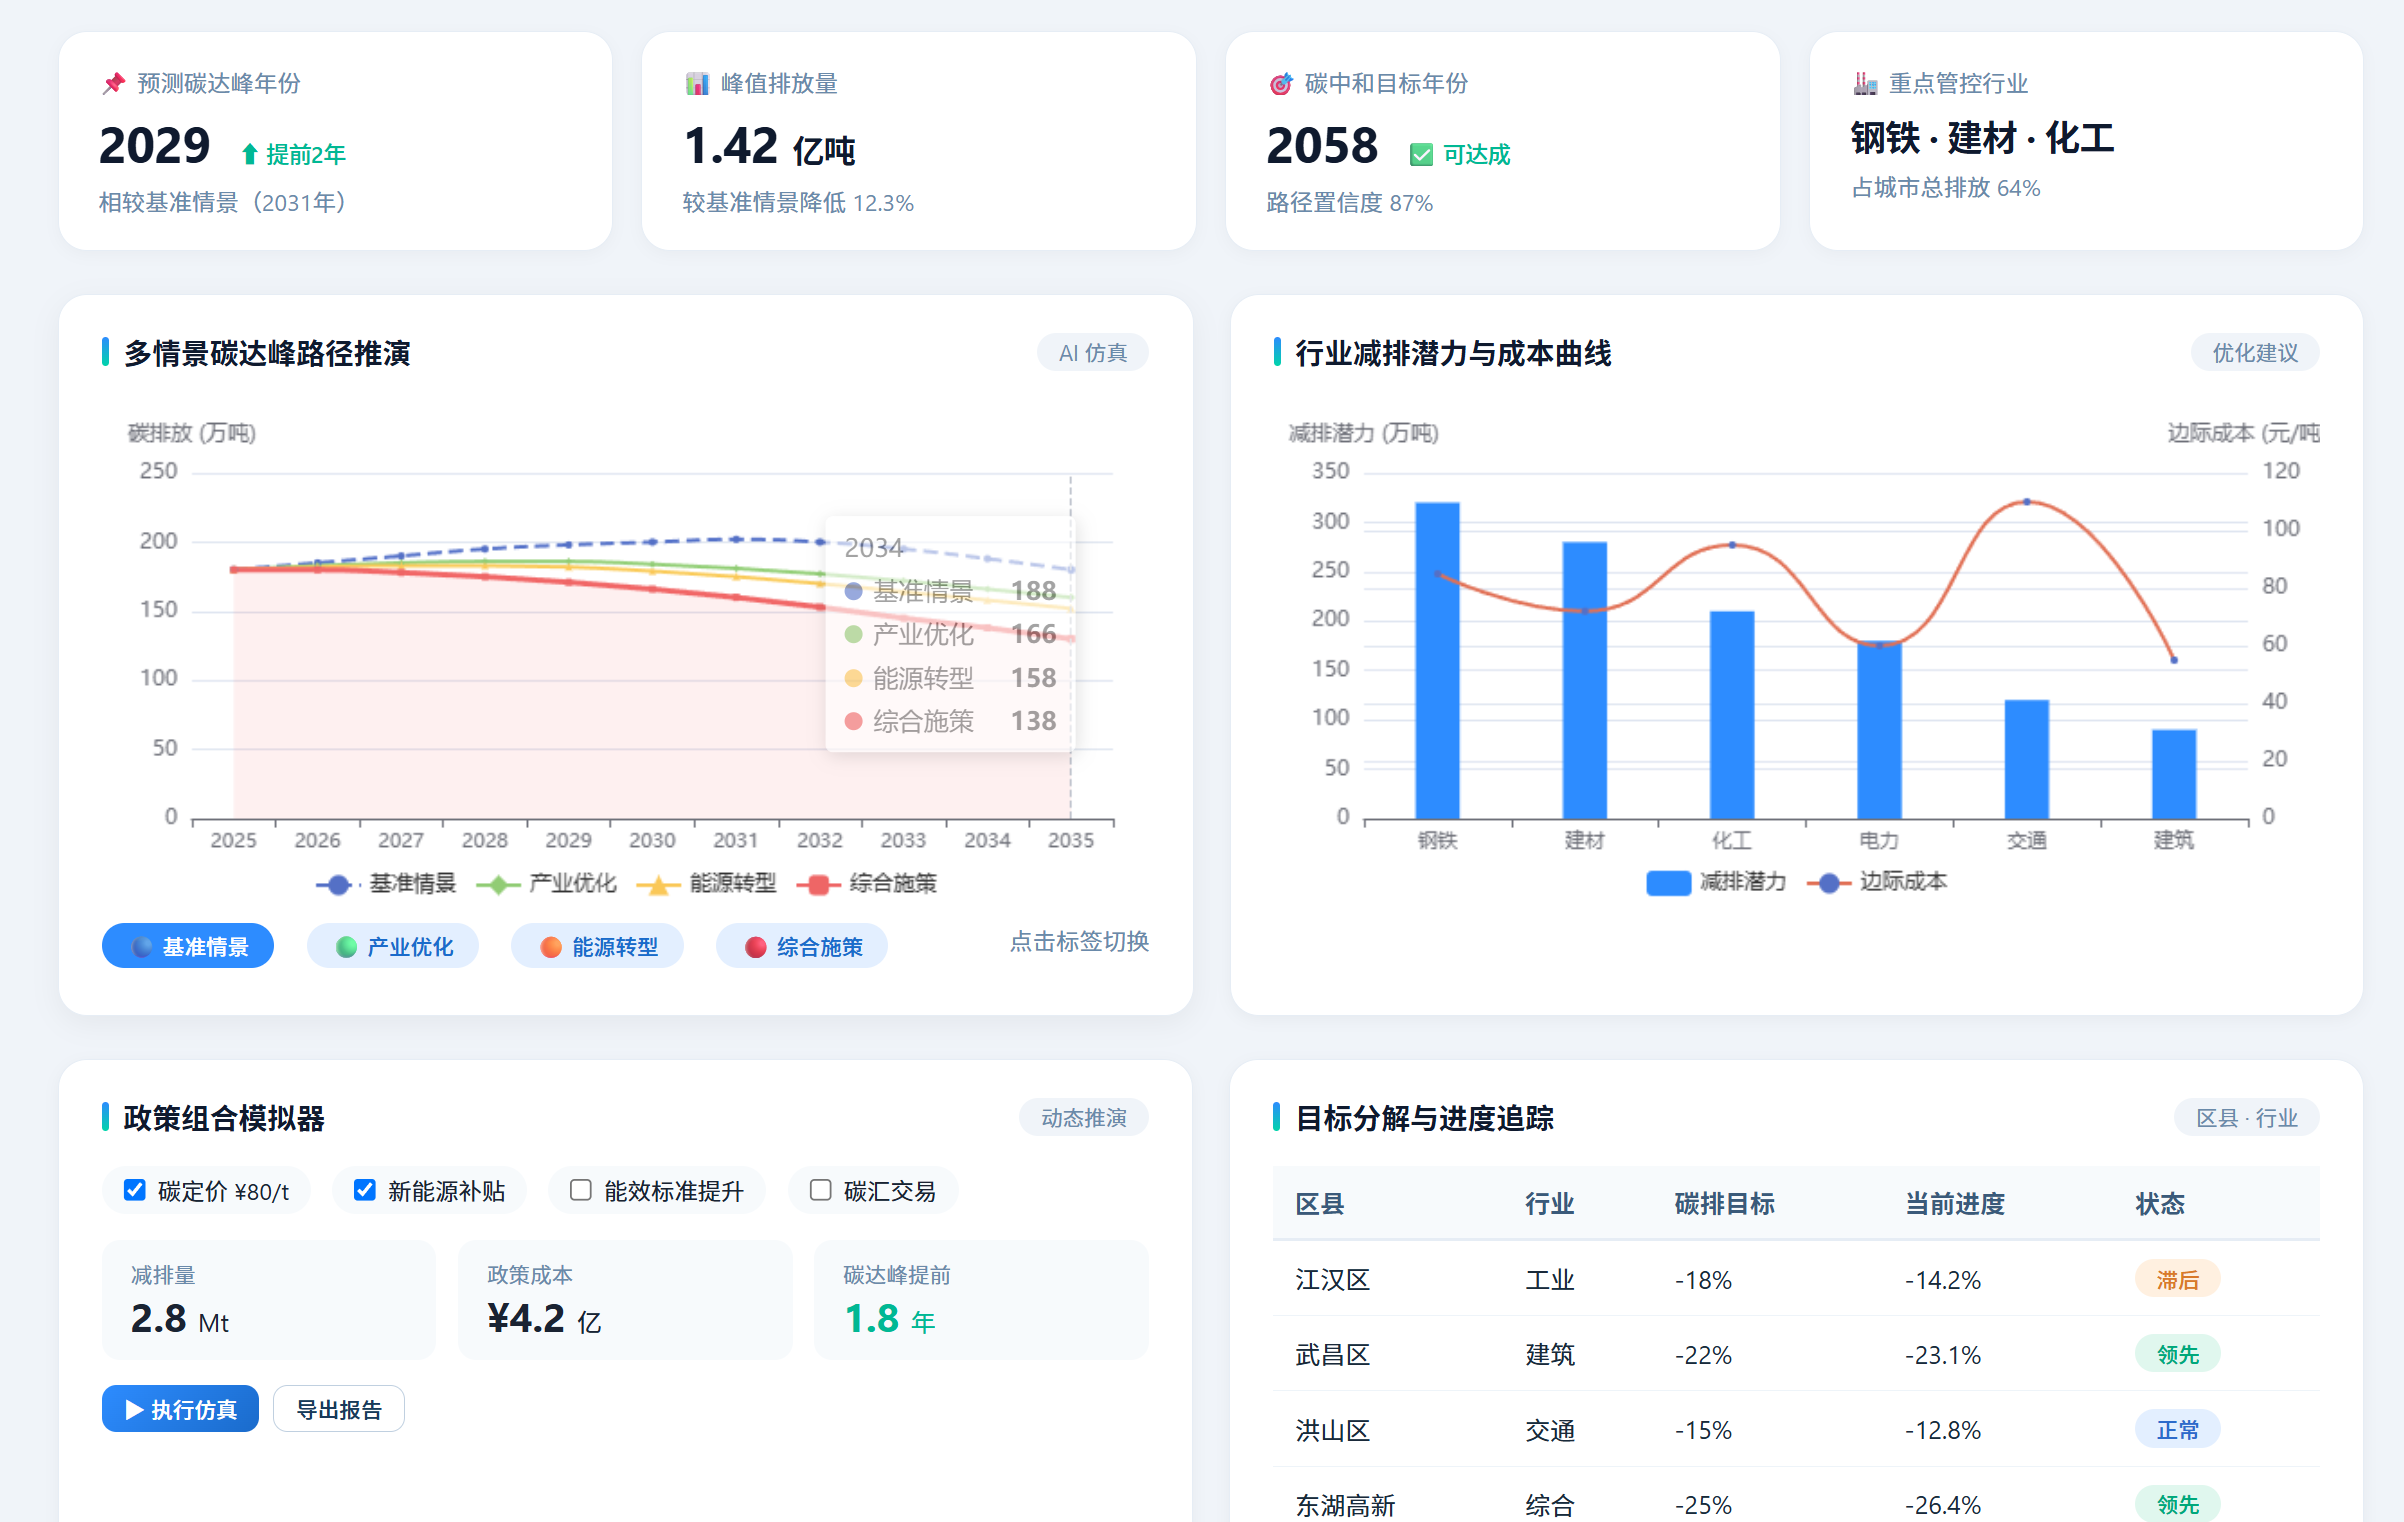
Task: Click the pushpin icon beside 预测碳达峰年份
Action: click(114, 84)
